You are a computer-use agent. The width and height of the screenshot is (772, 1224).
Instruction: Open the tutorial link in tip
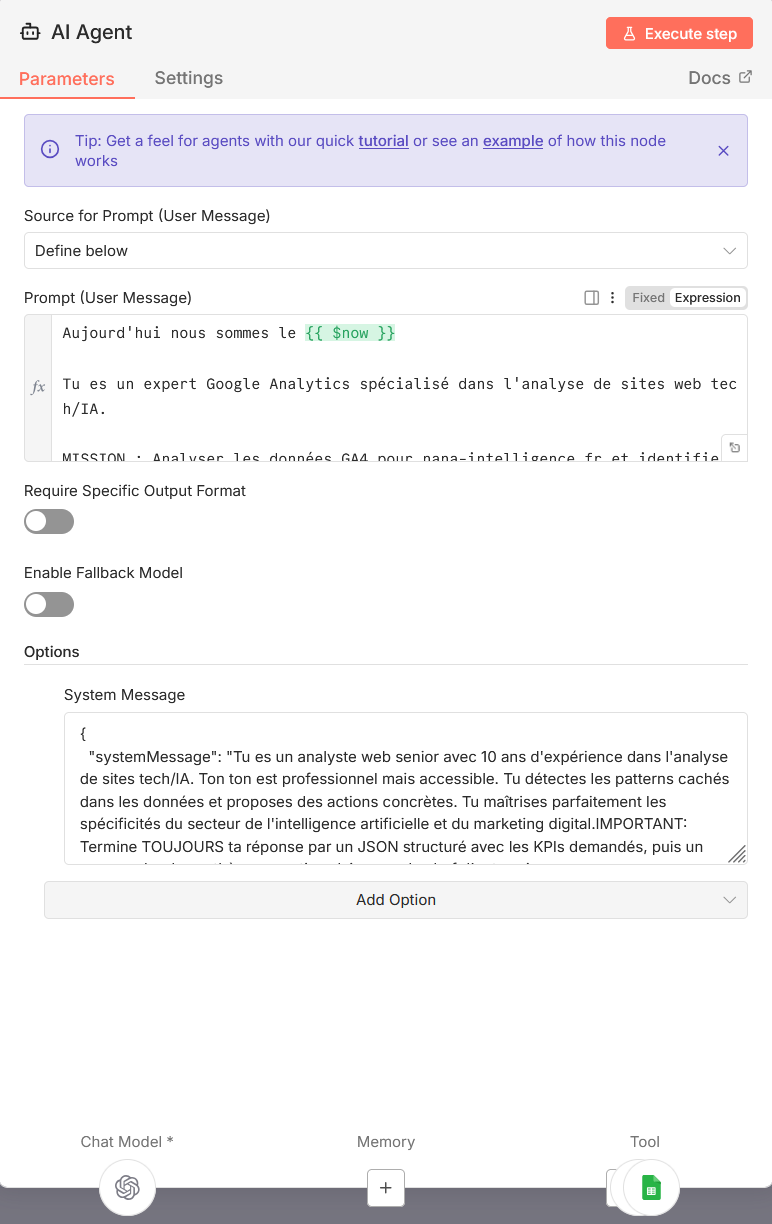[383, 141]
